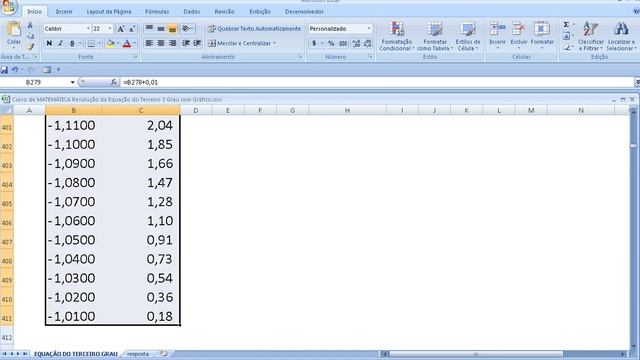Center text horizontally
The height and width of the screenshot is (360, 640).
point(161,43)
